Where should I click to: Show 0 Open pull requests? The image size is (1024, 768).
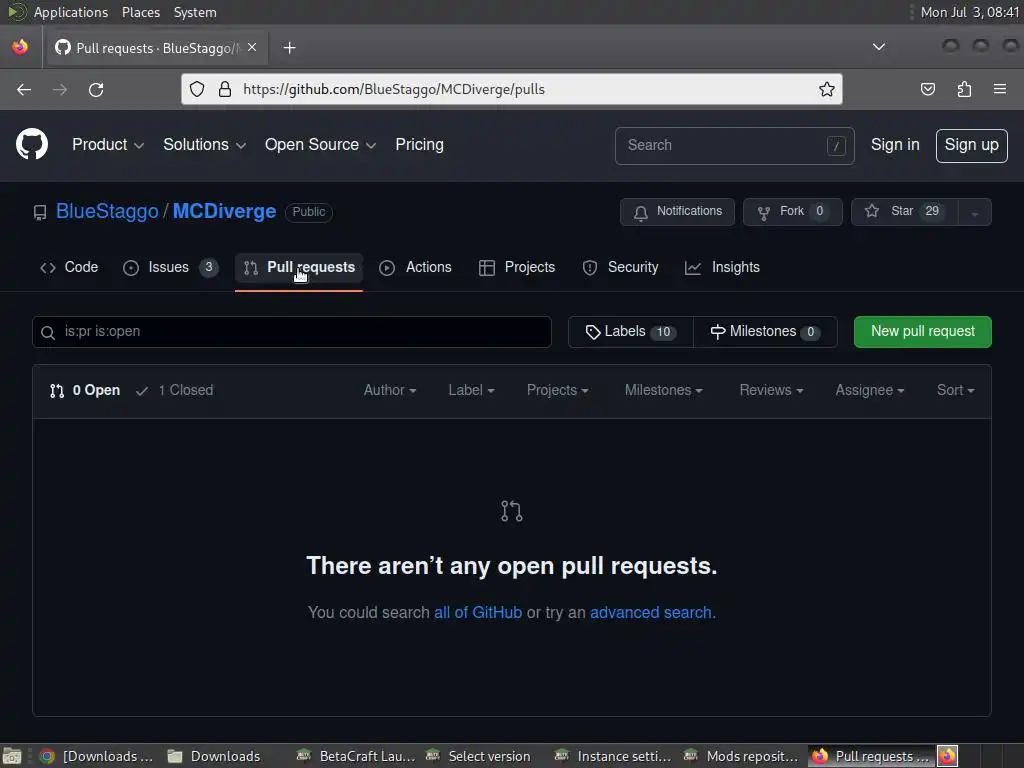[x=85, y=391]
